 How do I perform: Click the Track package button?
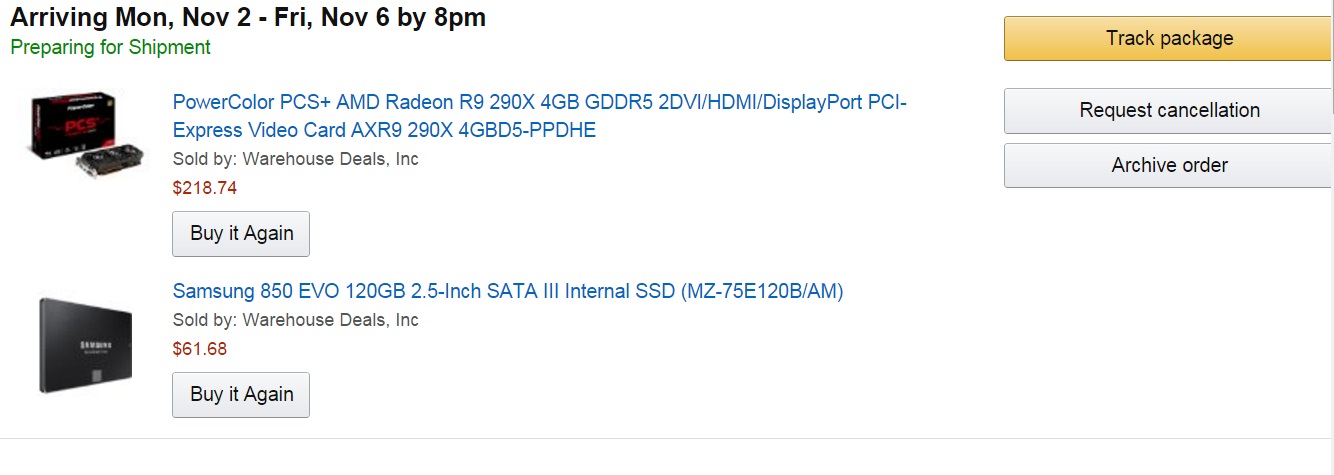click(x=1168, y=39)
